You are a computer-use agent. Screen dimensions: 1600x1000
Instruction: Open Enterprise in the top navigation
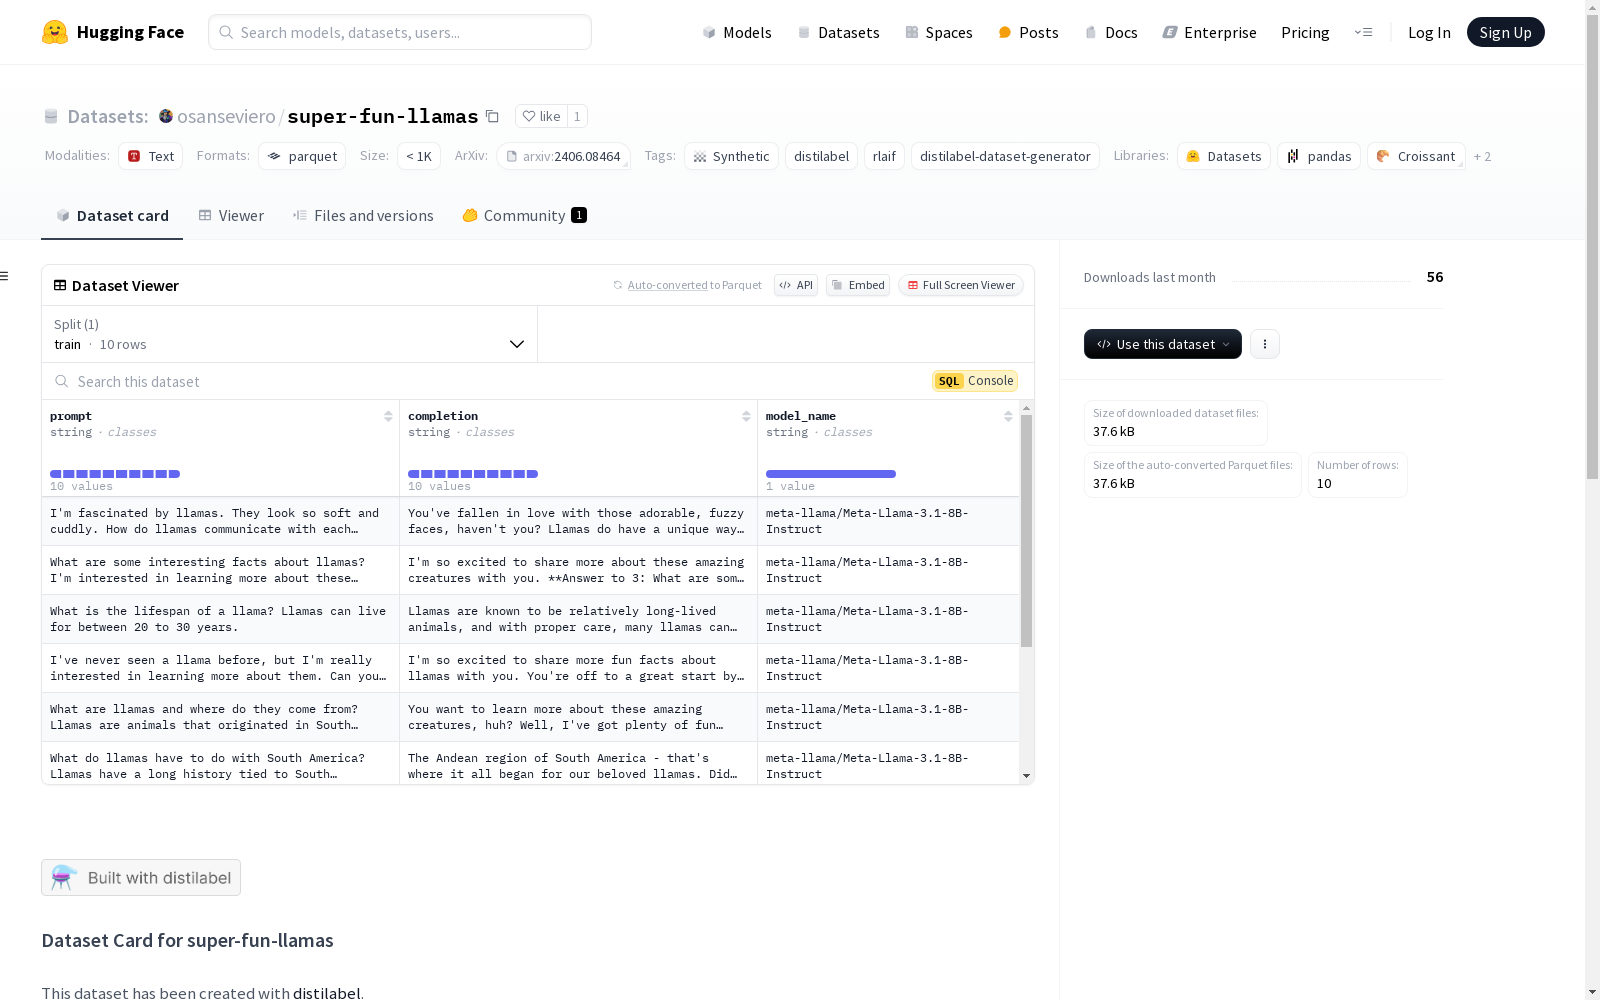click(1209, 32)
